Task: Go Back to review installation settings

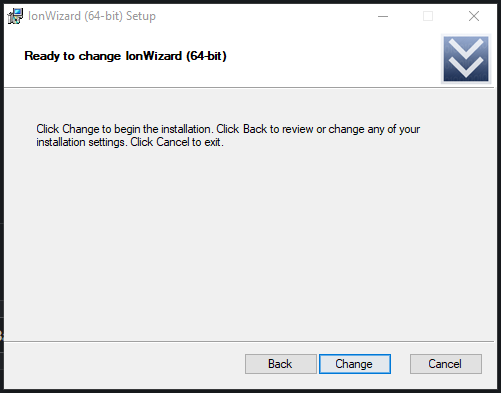Action: [x=281, y=364]
